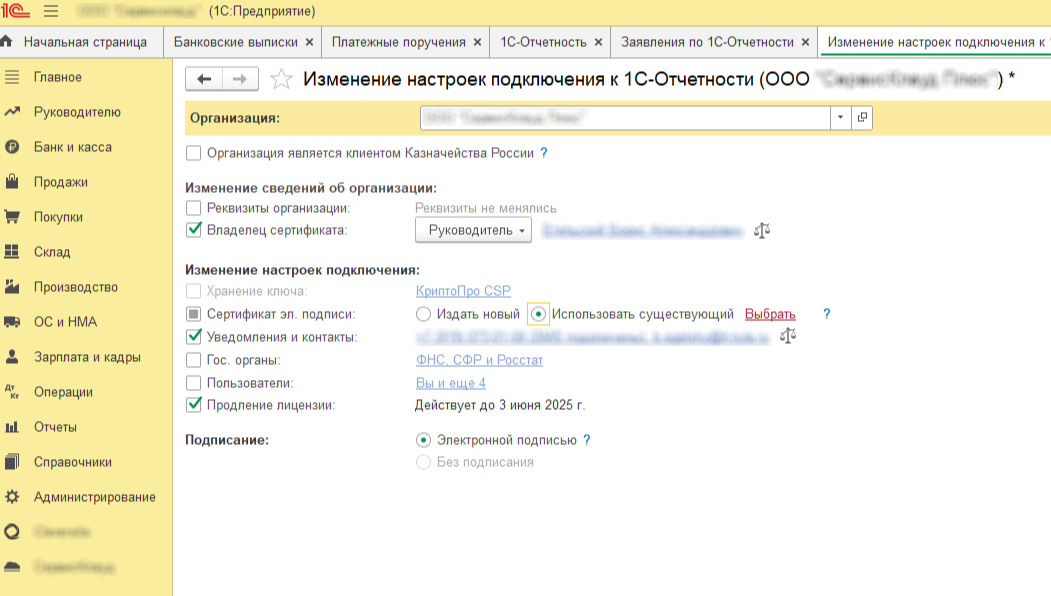
Task: Close the 1С-Отчетность tab
Action: 598,42
